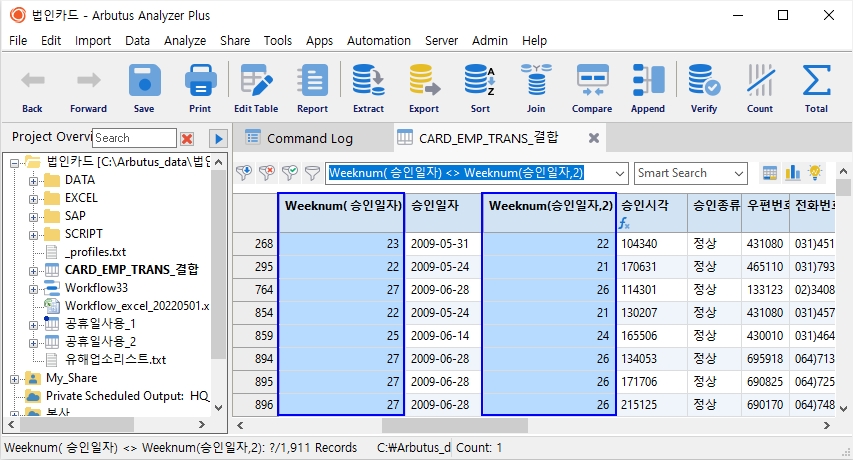Open the Smart Search dropdown
Viewport: 853px width, 460px height.
point(738,173)
